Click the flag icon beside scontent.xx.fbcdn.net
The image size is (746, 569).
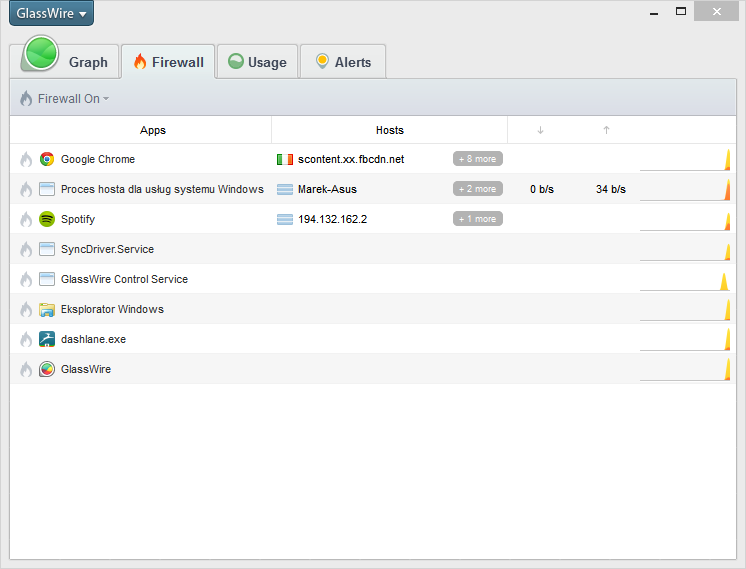[285, 159]
